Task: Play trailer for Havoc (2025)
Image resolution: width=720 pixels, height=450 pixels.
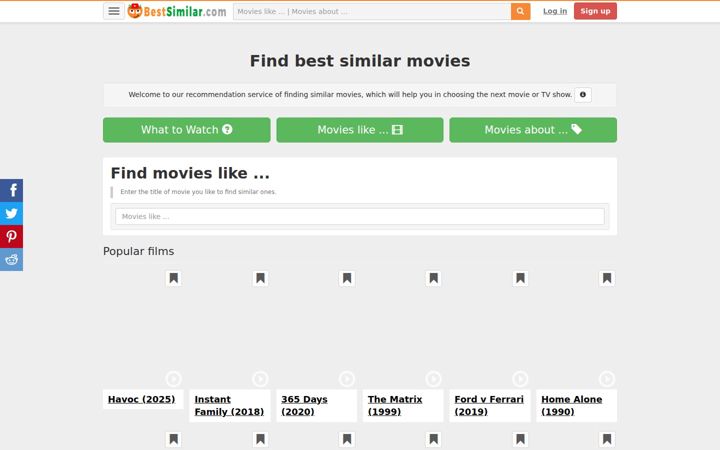Action: [x=174, y=379]
